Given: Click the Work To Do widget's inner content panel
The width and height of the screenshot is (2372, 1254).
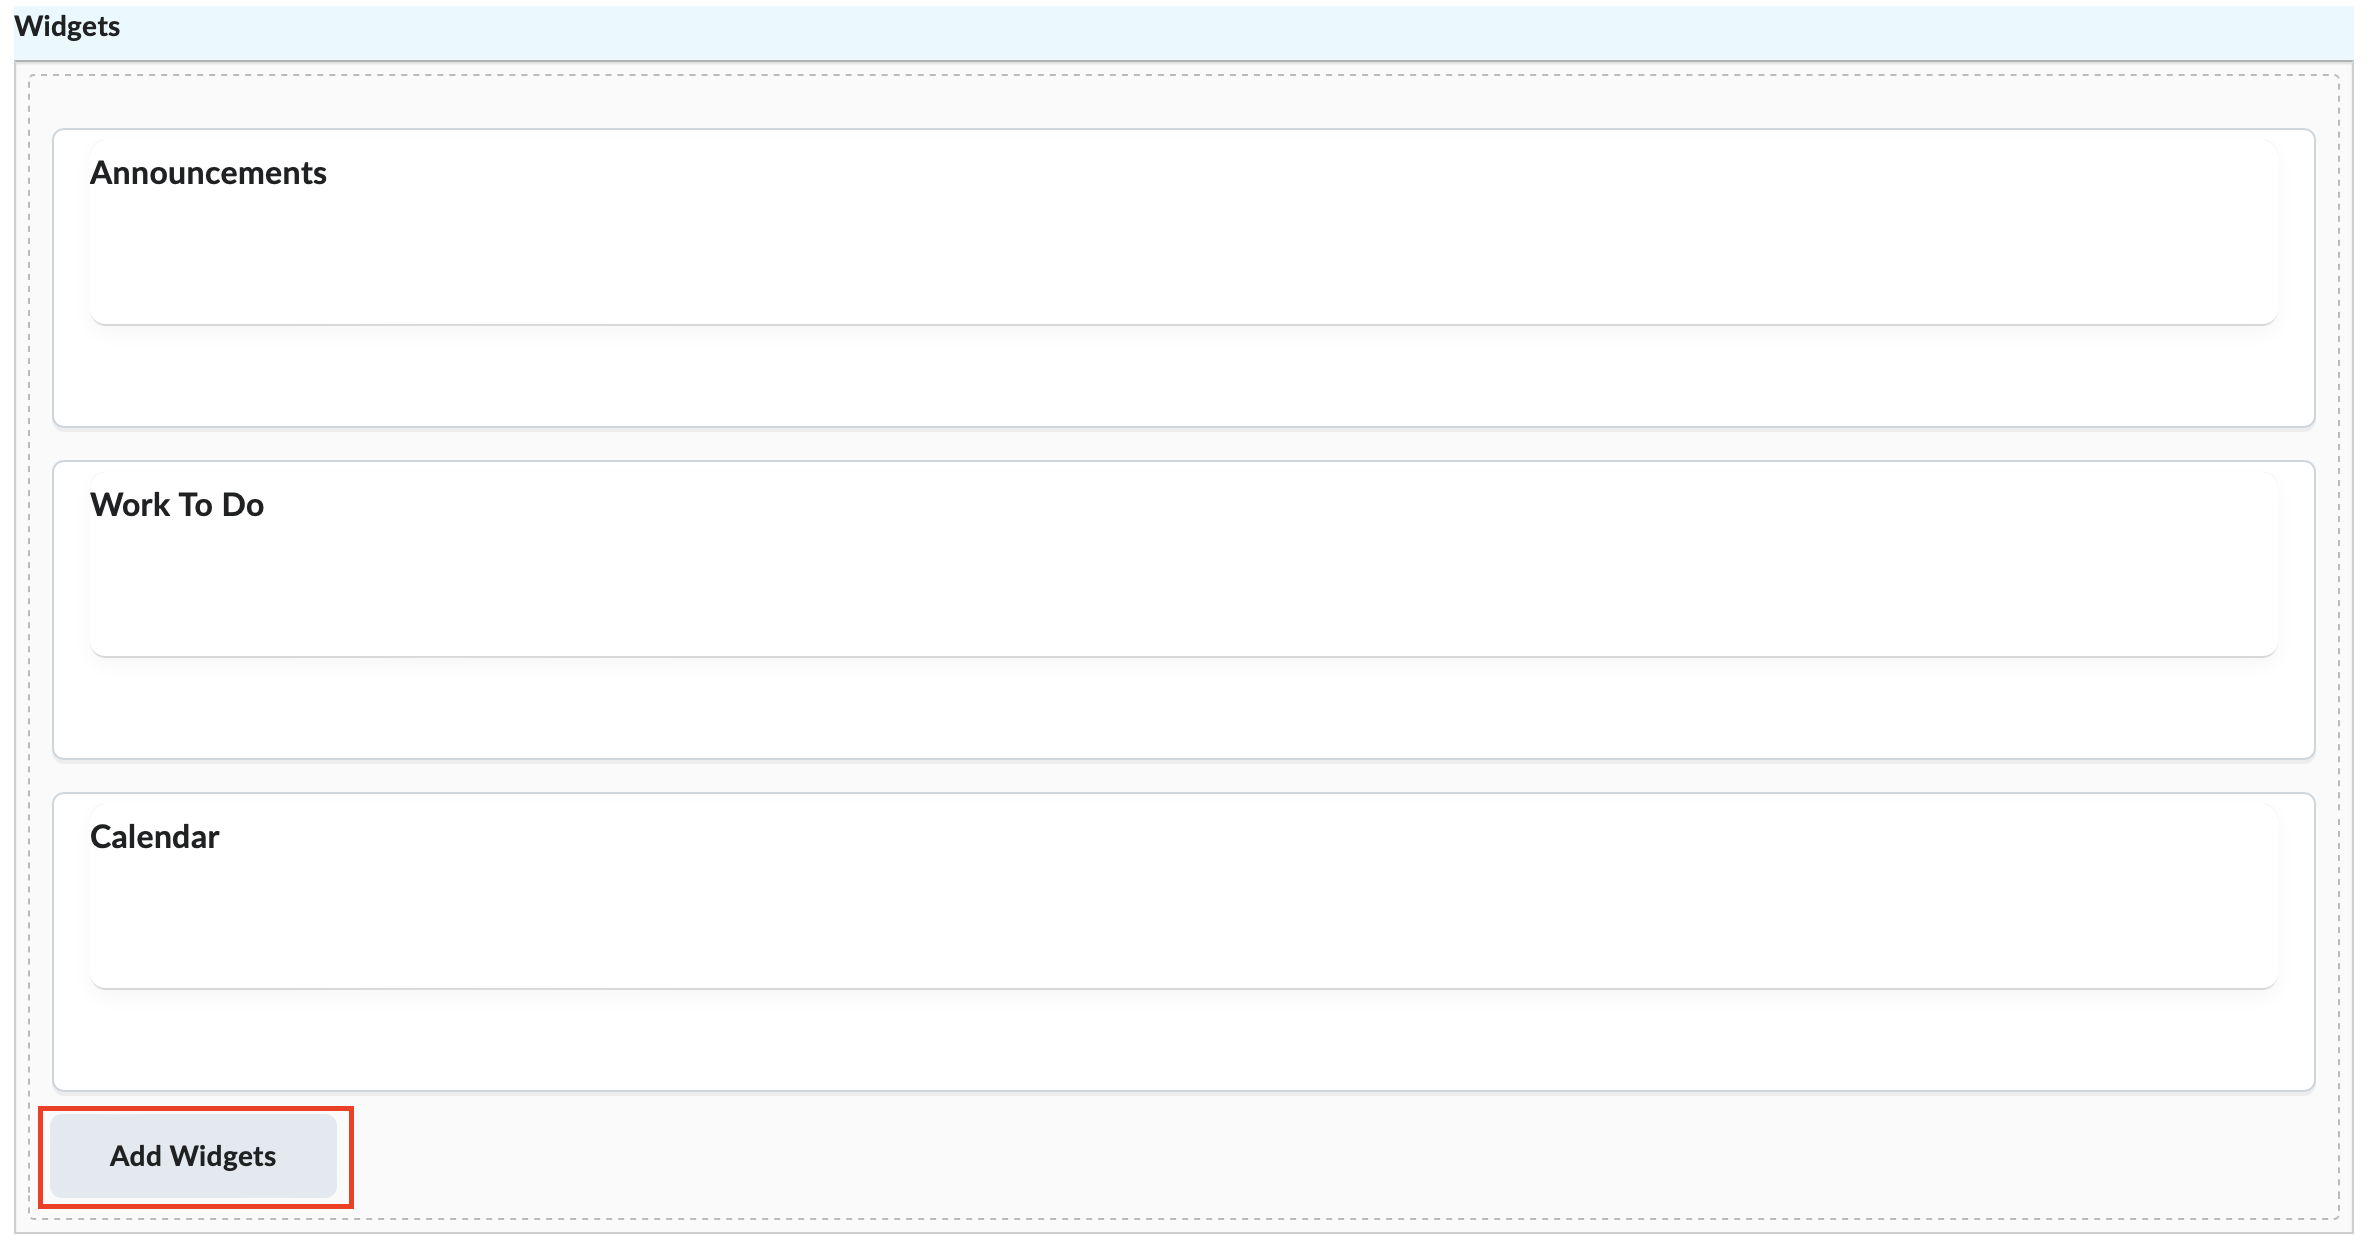Looking at the screenshot, I should tap(1184, 592).
